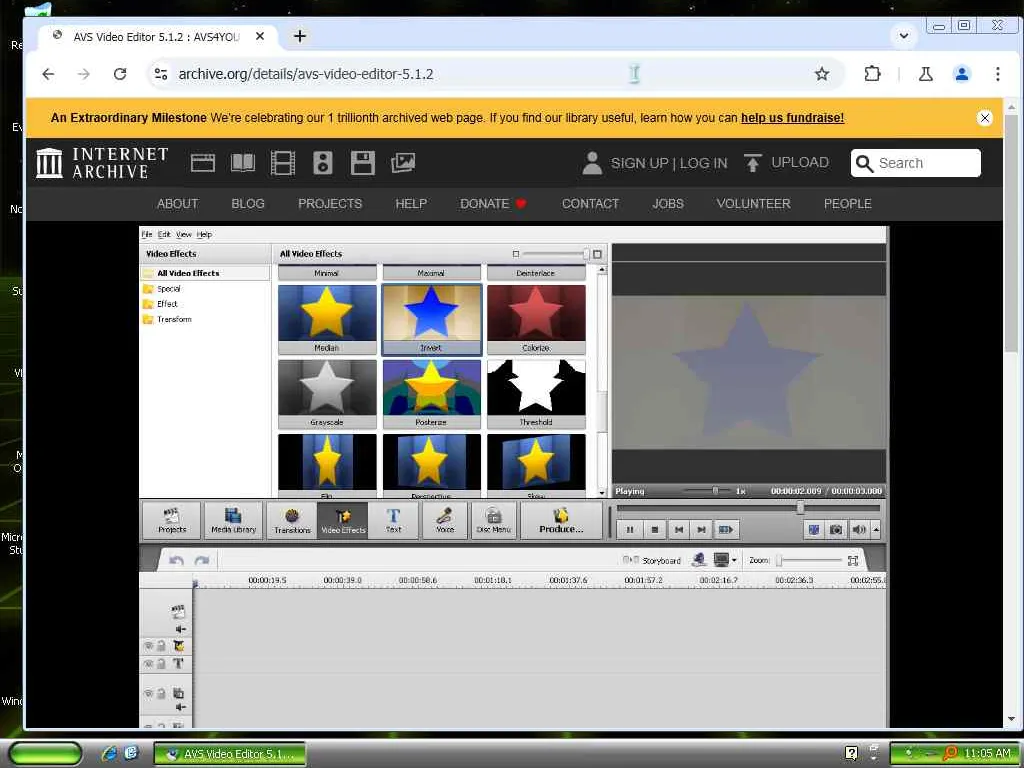The width and height of the screenshot is (1024, 768).
Task: Click the next scene playback button
Action: coord(726,530)
